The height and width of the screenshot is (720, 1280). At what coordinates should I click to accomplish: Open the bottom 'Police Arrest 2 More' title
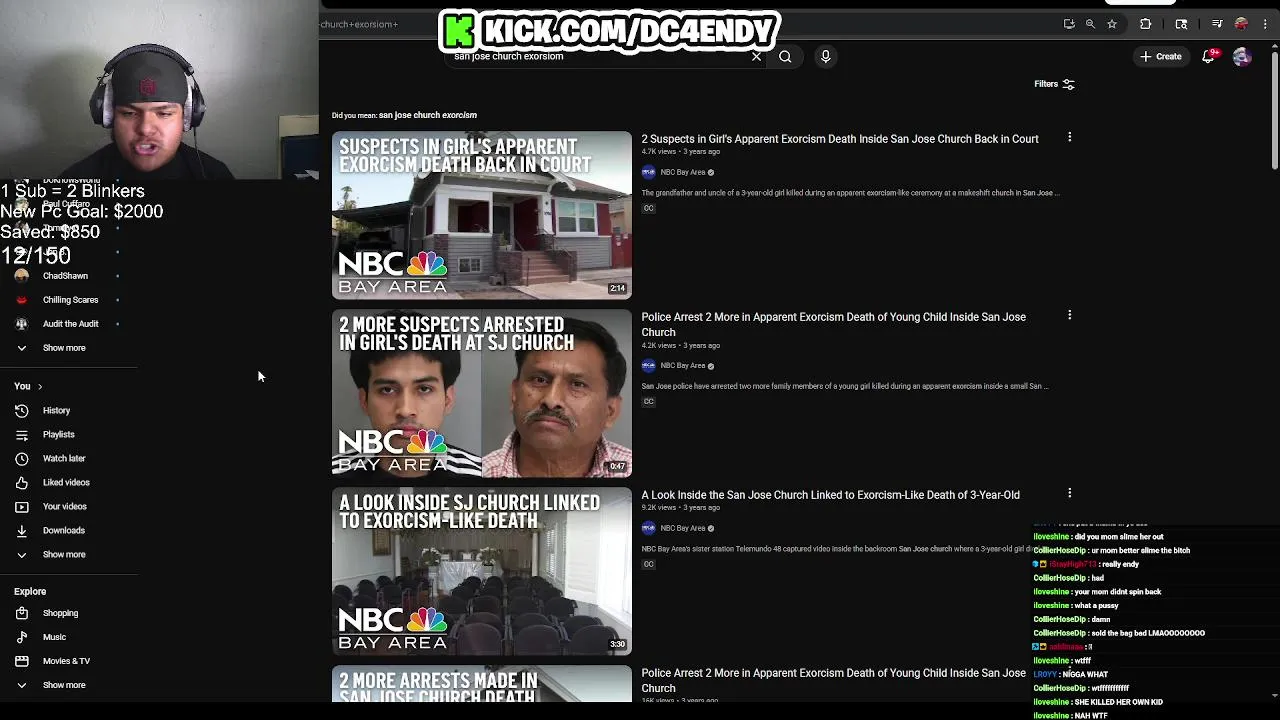[833, 680]
